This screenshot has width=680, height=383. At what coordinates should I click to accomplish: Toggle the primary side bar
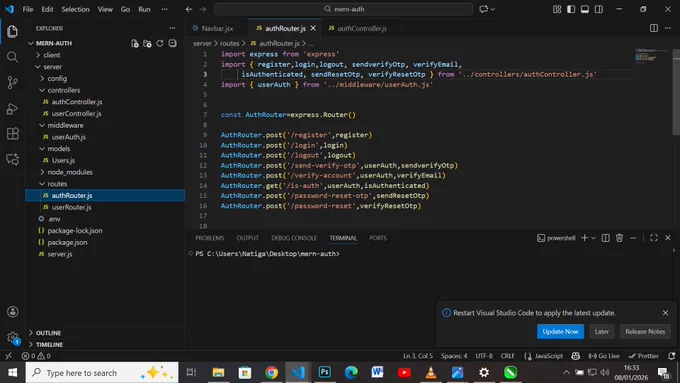pyautogui.click(x=571, y=9)
